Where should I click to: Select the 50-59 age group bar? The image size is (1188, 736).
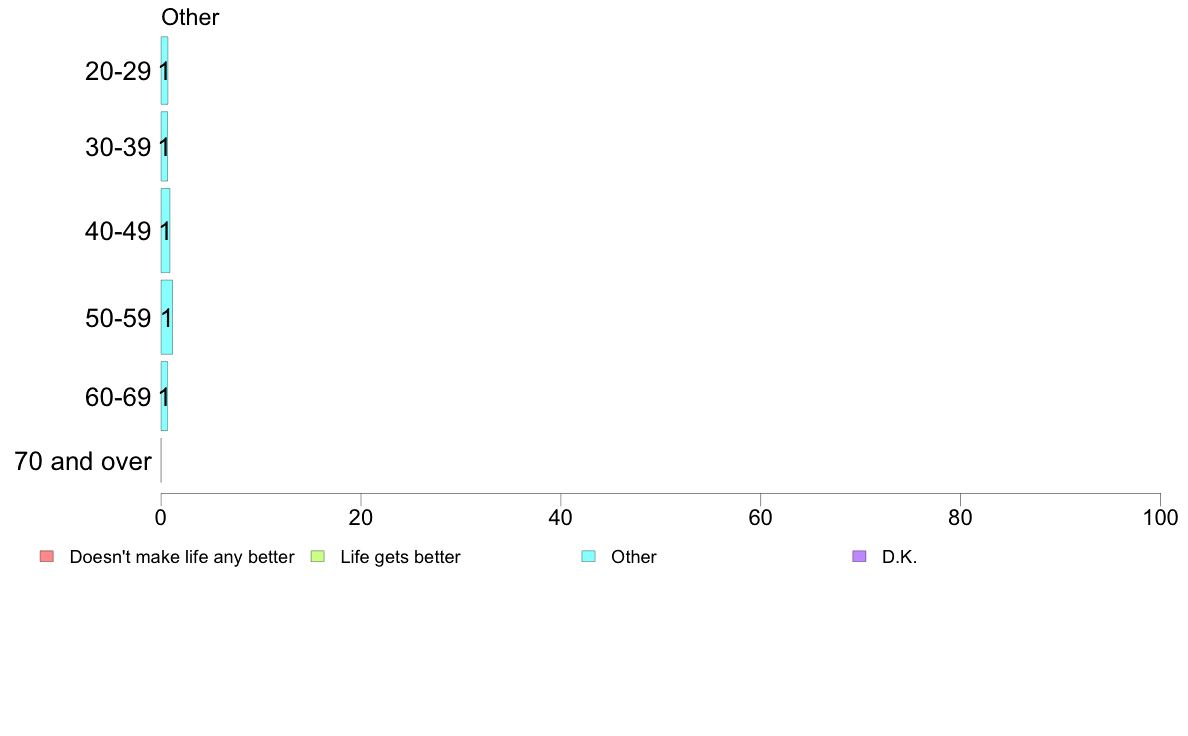coord(167,317)
